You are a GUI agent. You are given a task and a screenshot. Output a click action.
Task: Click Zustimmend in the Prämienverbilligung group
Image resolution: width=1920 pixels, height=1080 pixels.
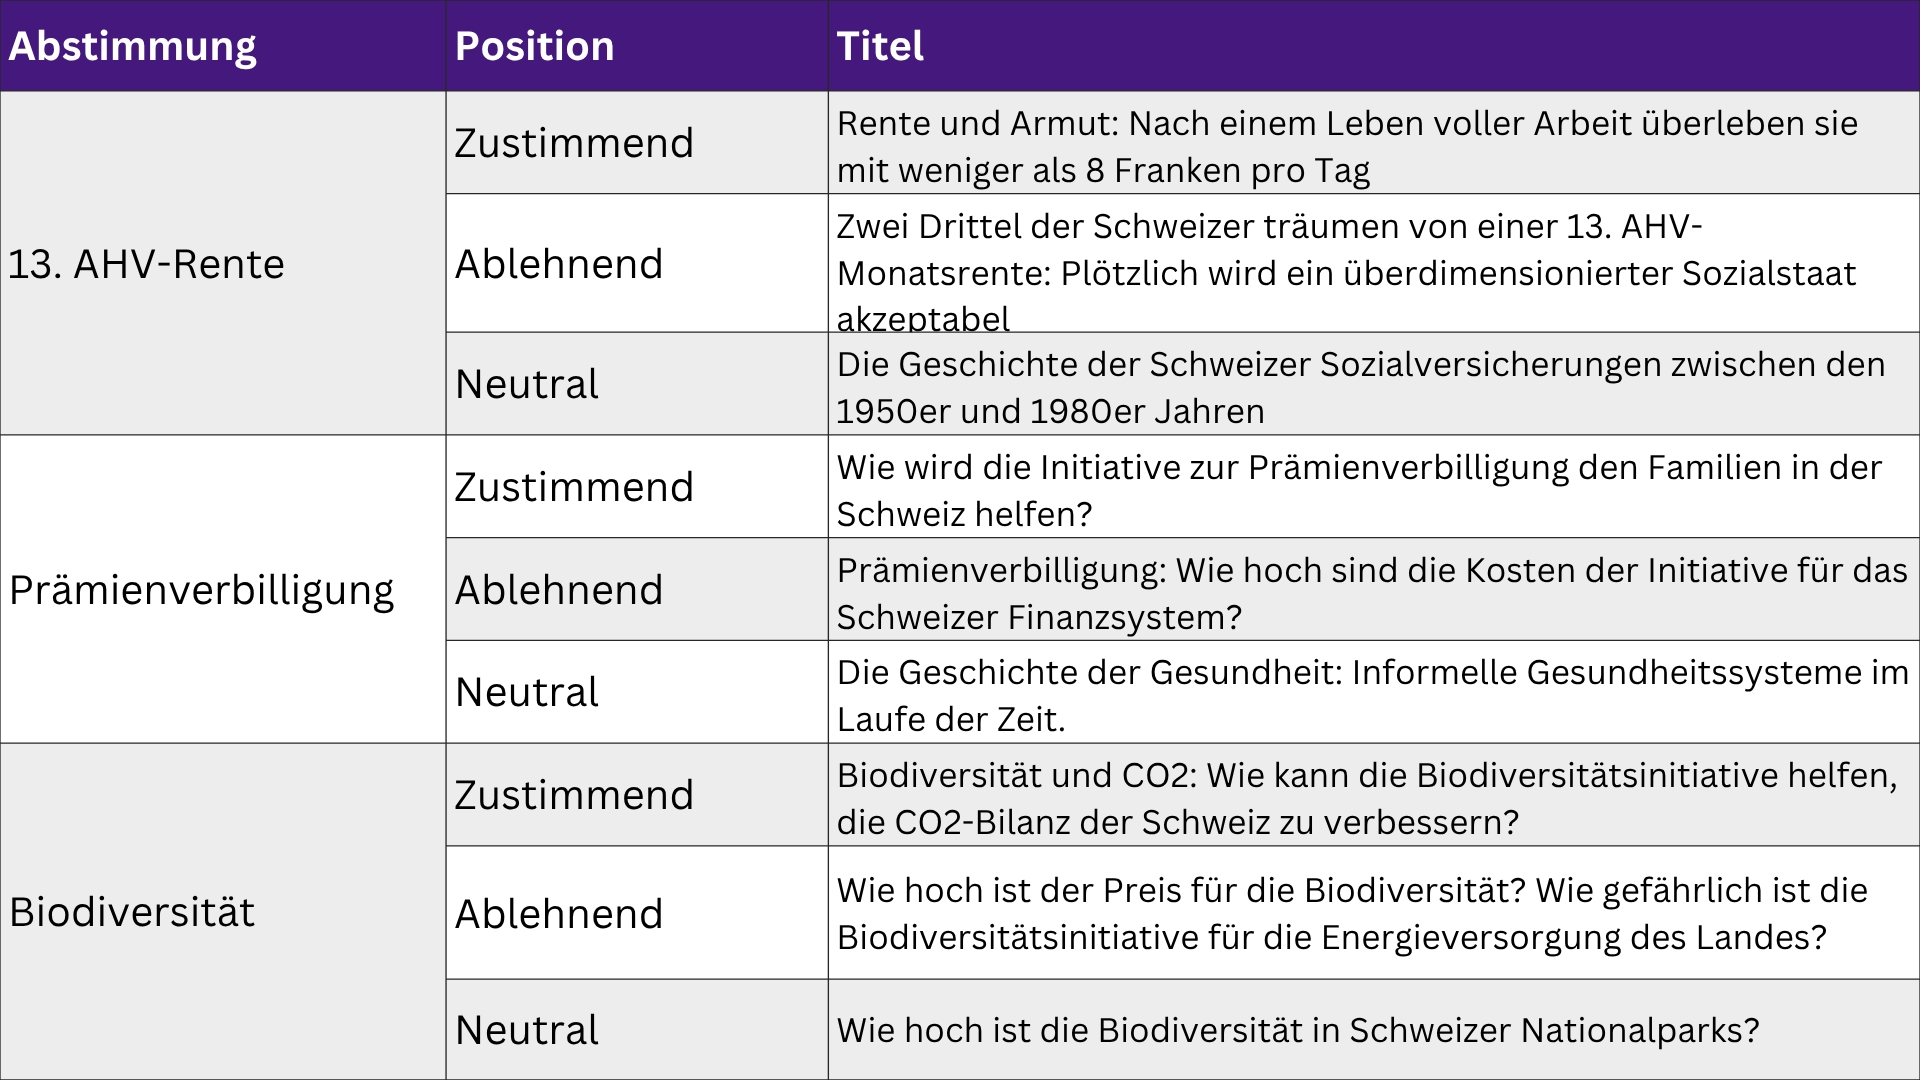click(574, 487)
